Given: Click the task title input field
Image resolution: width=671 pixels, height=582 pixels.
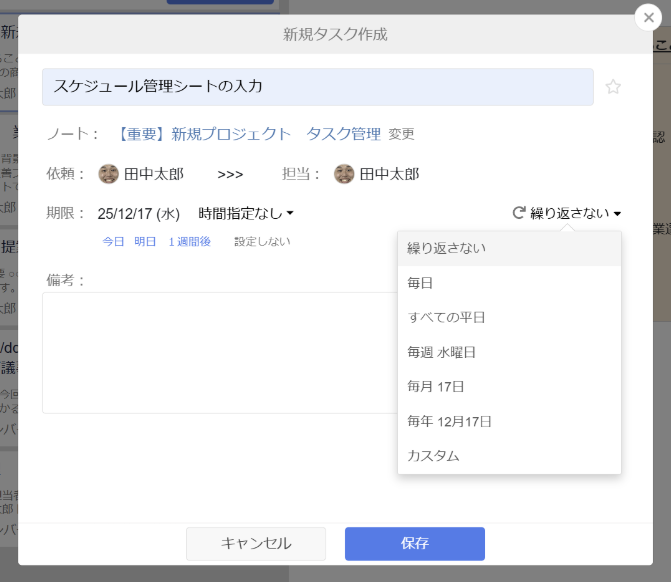Looking at the screenshot, I should (318, 87).
